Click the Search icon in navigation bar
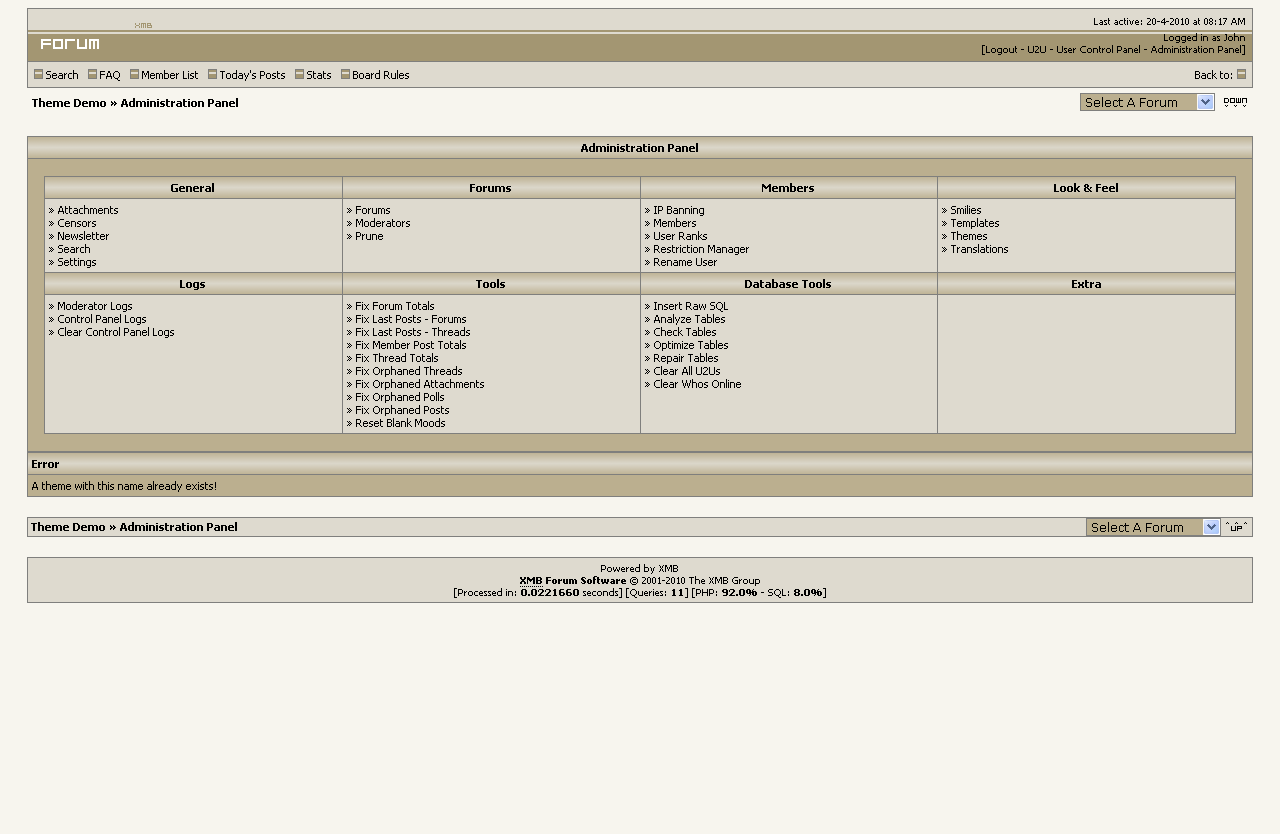Screen dimensions: 1280x834 pyautogui.click(x=39, y=74)
